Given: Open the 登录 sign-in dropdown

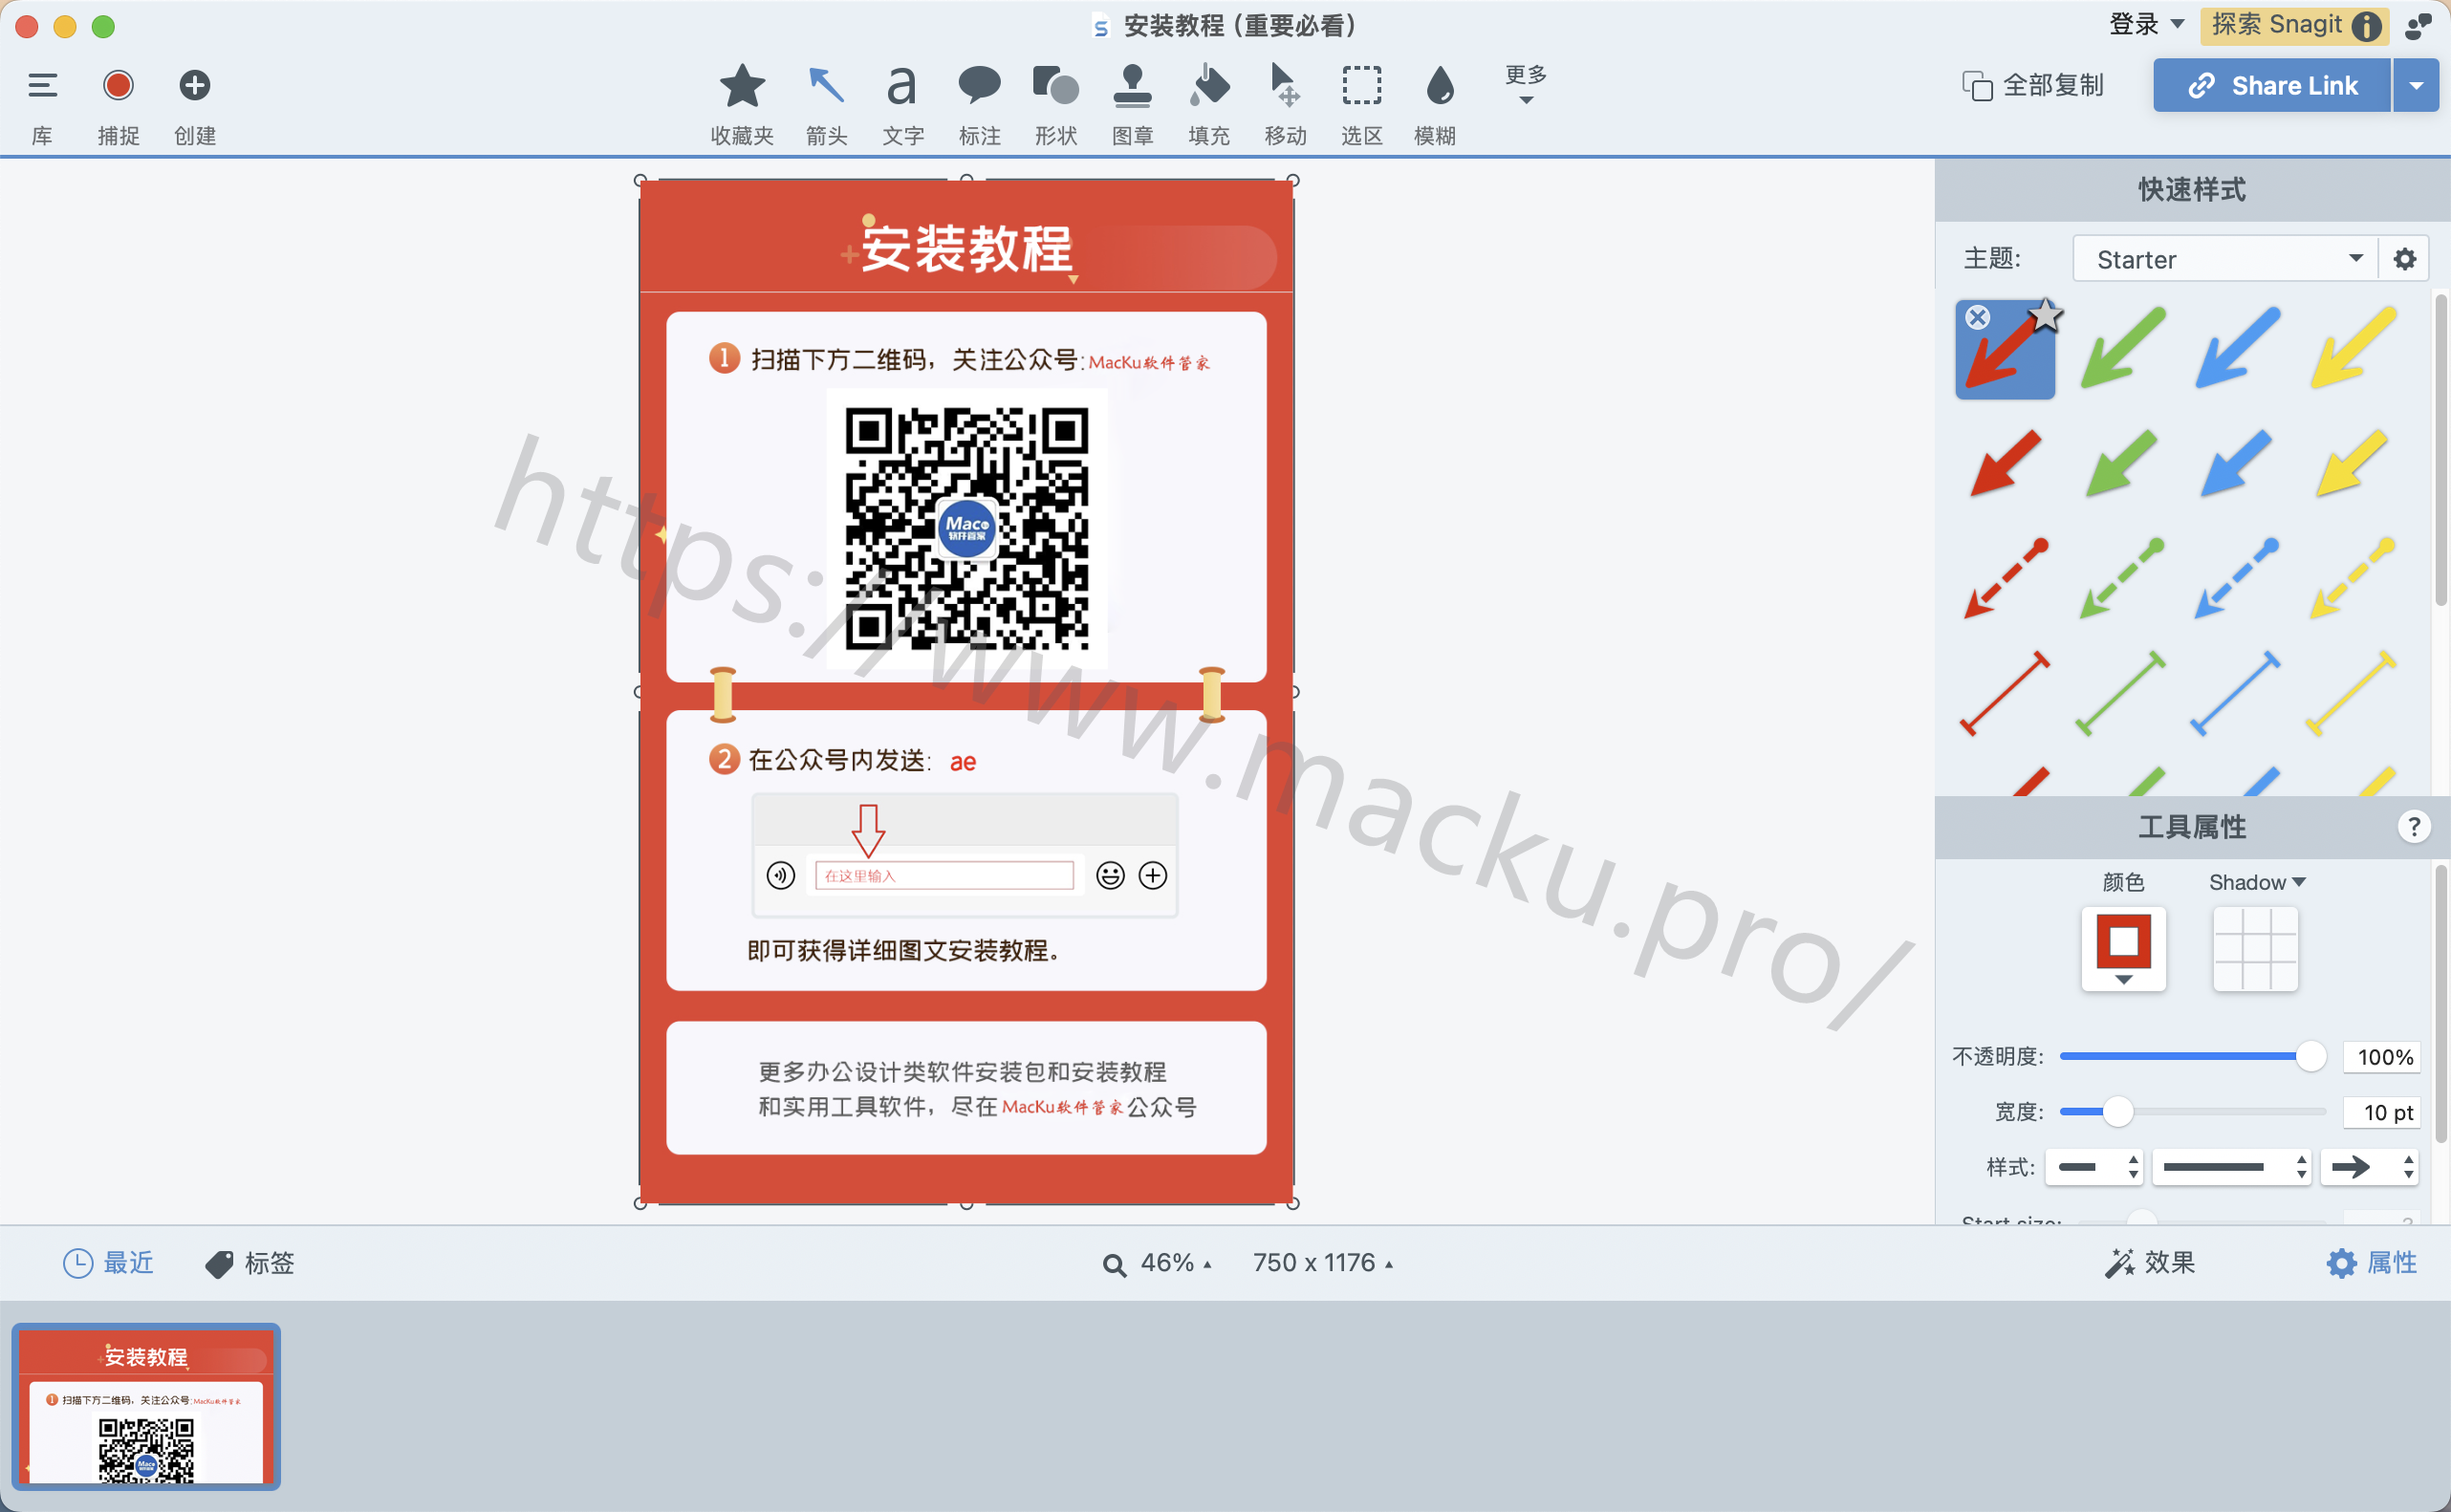Looking at the screenshot, I should pyautogui.click(x=2146, y=24).
